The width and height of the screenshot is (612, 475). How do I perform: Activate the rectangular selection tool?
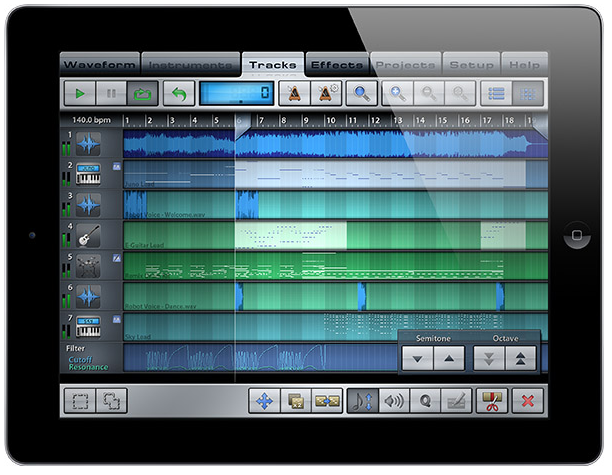pos(80,401)
